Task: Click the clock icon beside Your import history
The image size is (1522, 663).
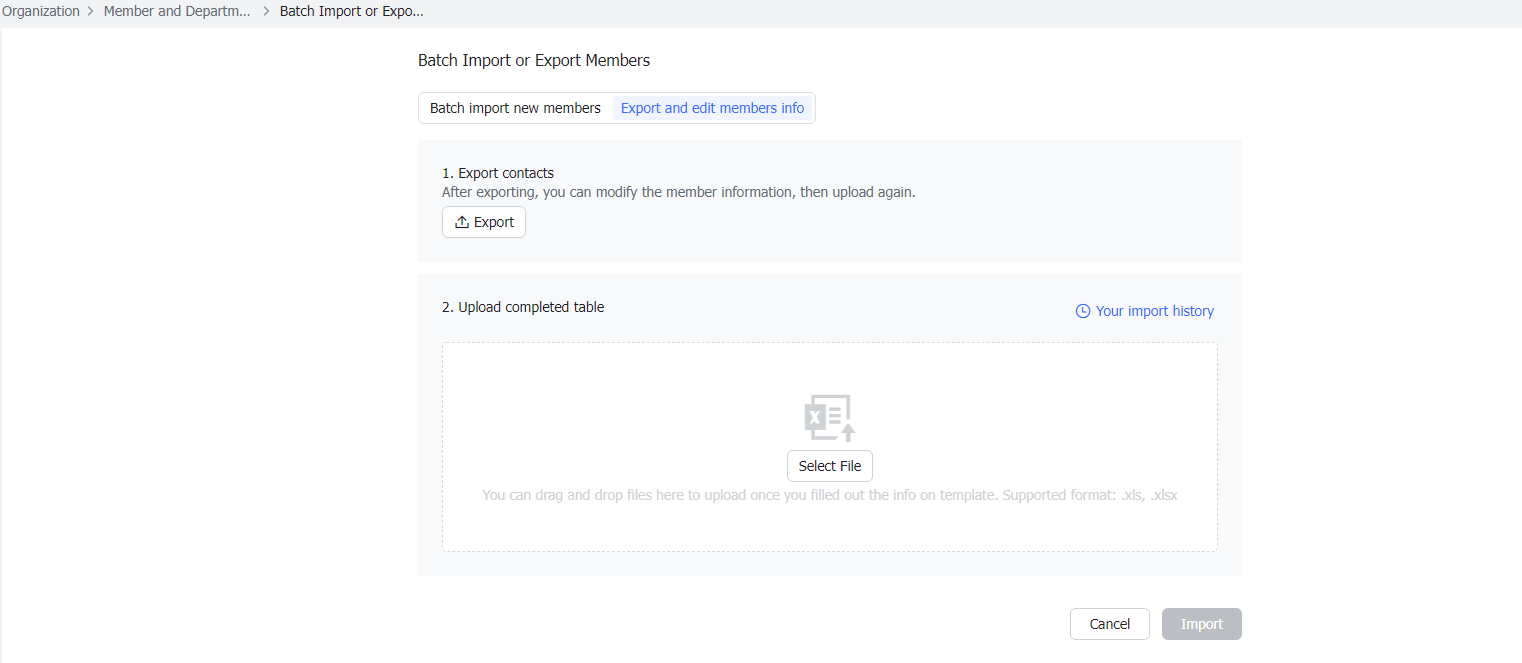Action: (1083, 311)
